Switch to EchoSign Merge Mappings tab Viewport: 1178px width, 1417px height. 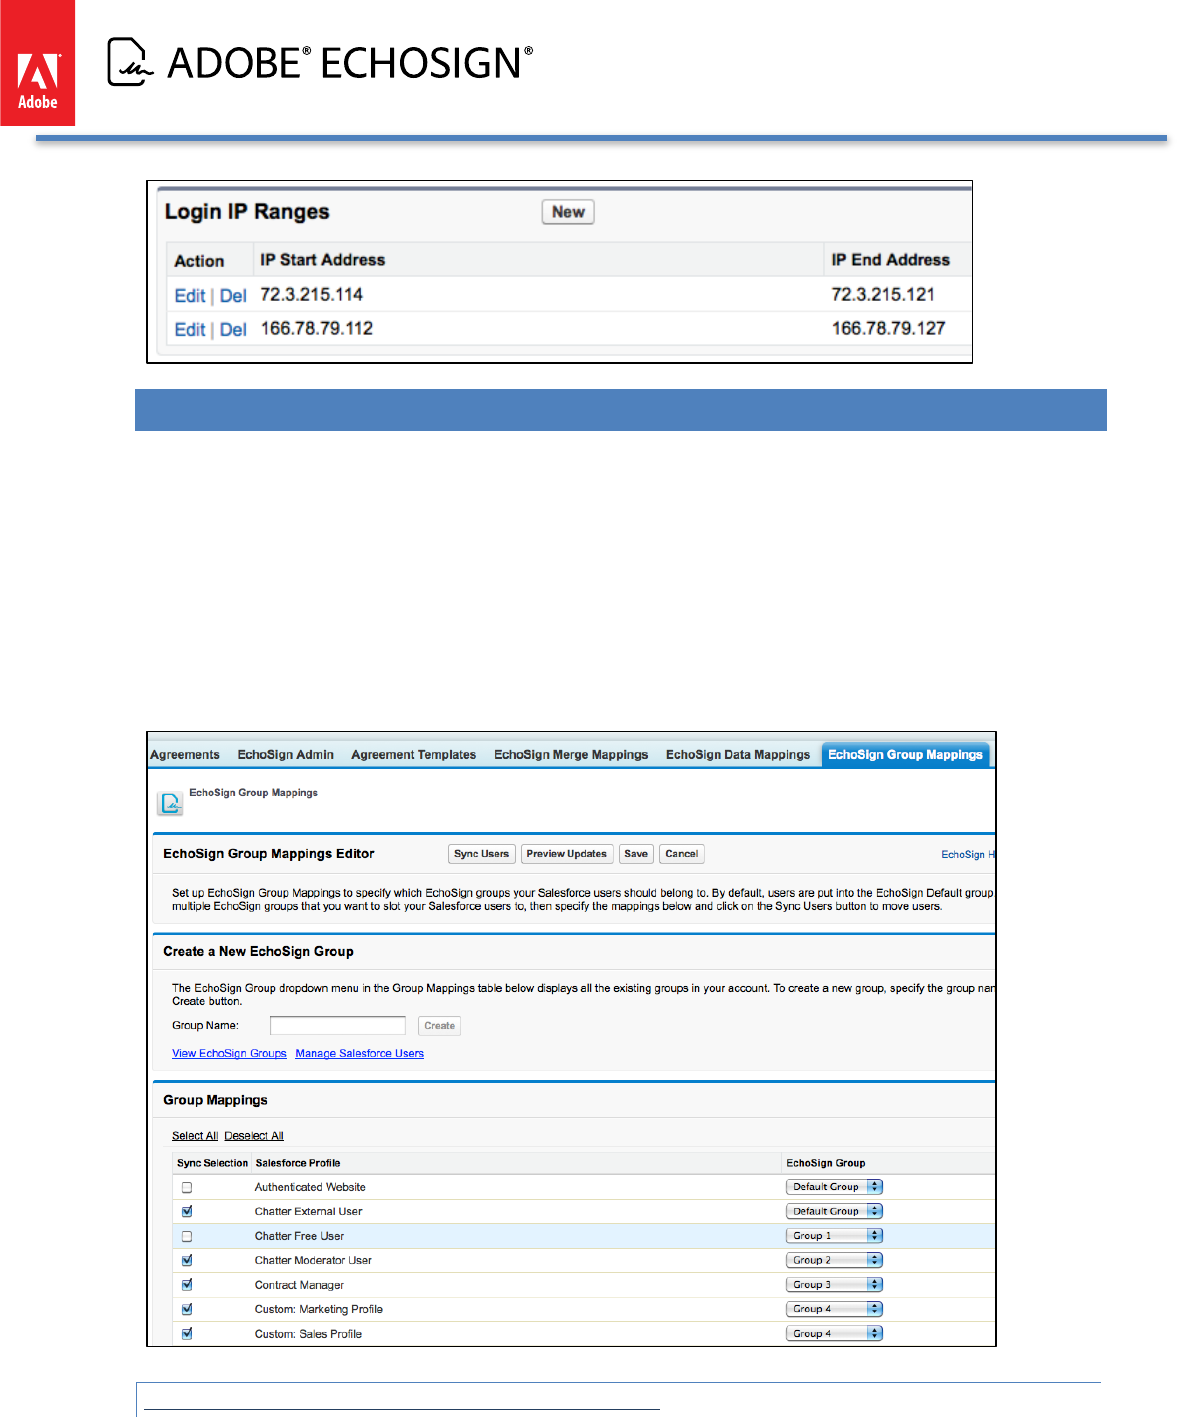click(x=571, y=755)
